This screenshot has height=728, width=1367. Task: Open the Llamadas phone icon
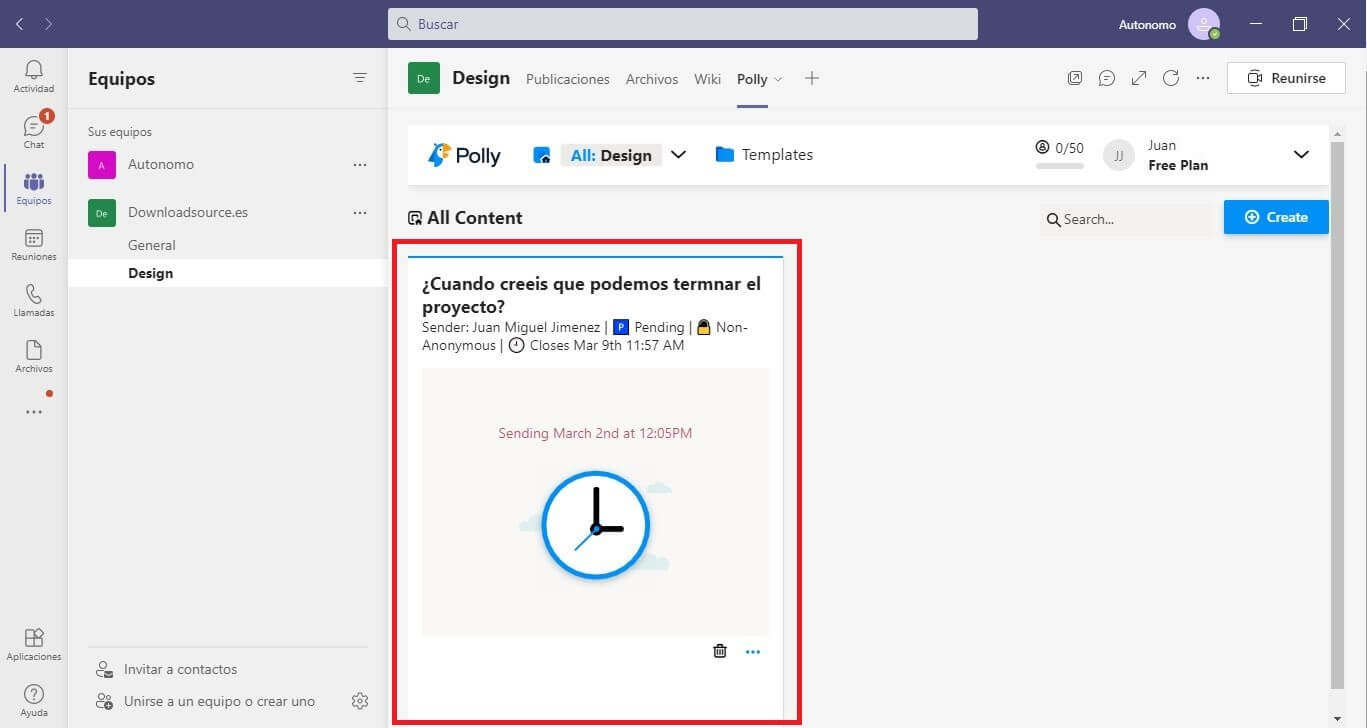pos(34,299)
